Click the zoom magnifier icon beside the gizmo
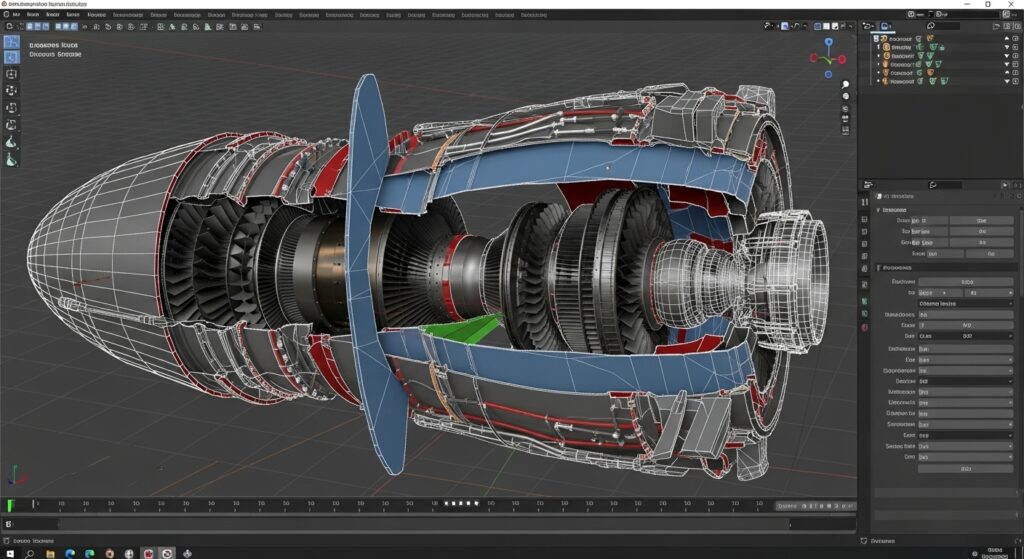The image size is (1024, 559). click(x=846, y=84)
